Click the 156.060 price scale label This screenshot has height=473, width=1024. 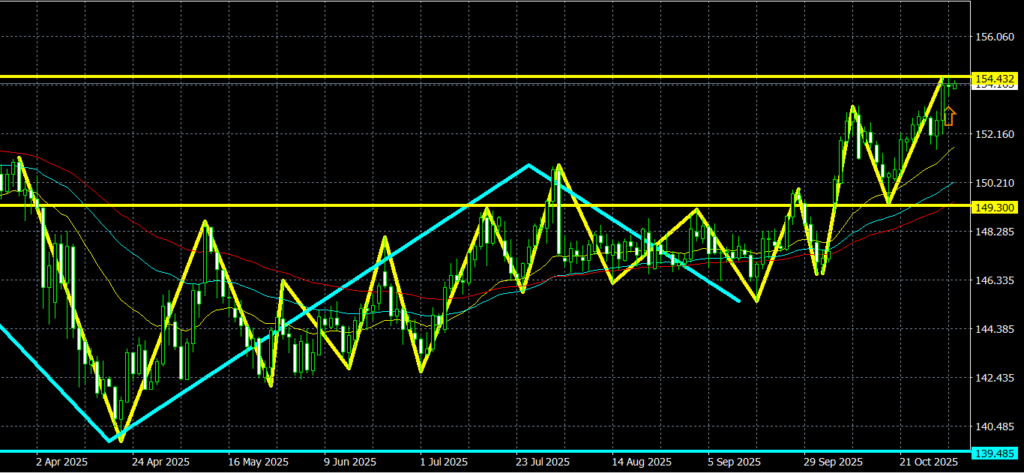pyautogui.click(x=992, y=37)
